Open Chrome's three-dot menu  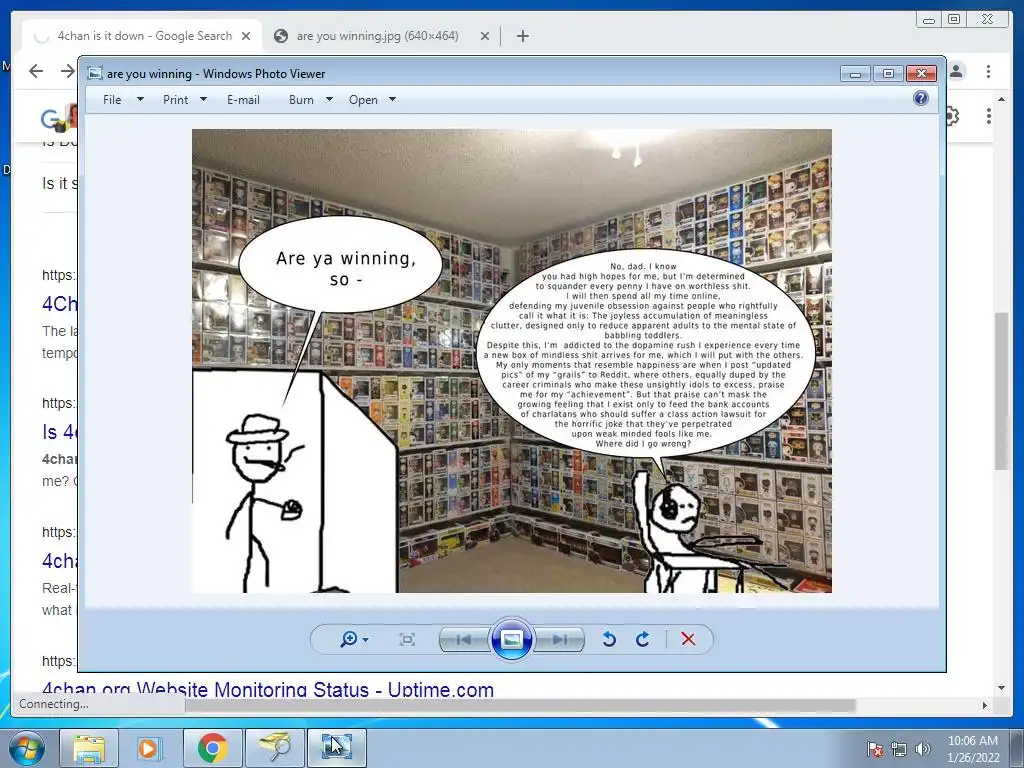tap(988, 71)
